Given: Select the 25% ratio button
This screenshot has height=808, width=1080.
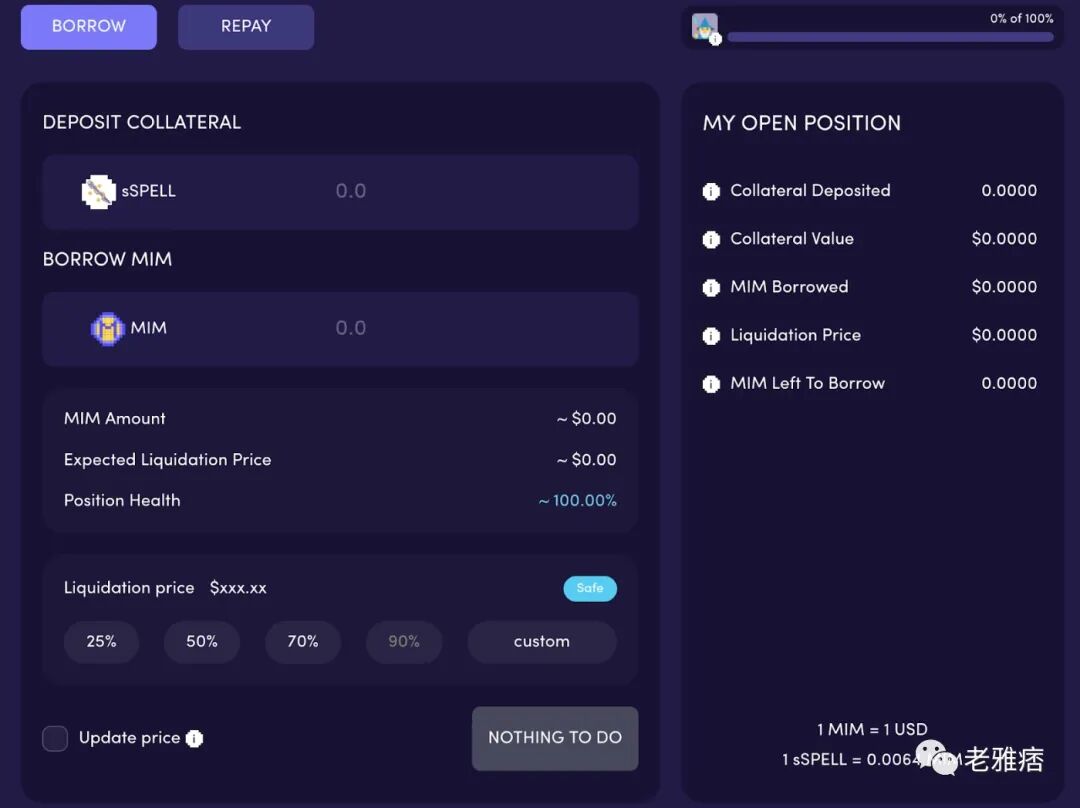Looking at the screenshot, I should (101, 642).
